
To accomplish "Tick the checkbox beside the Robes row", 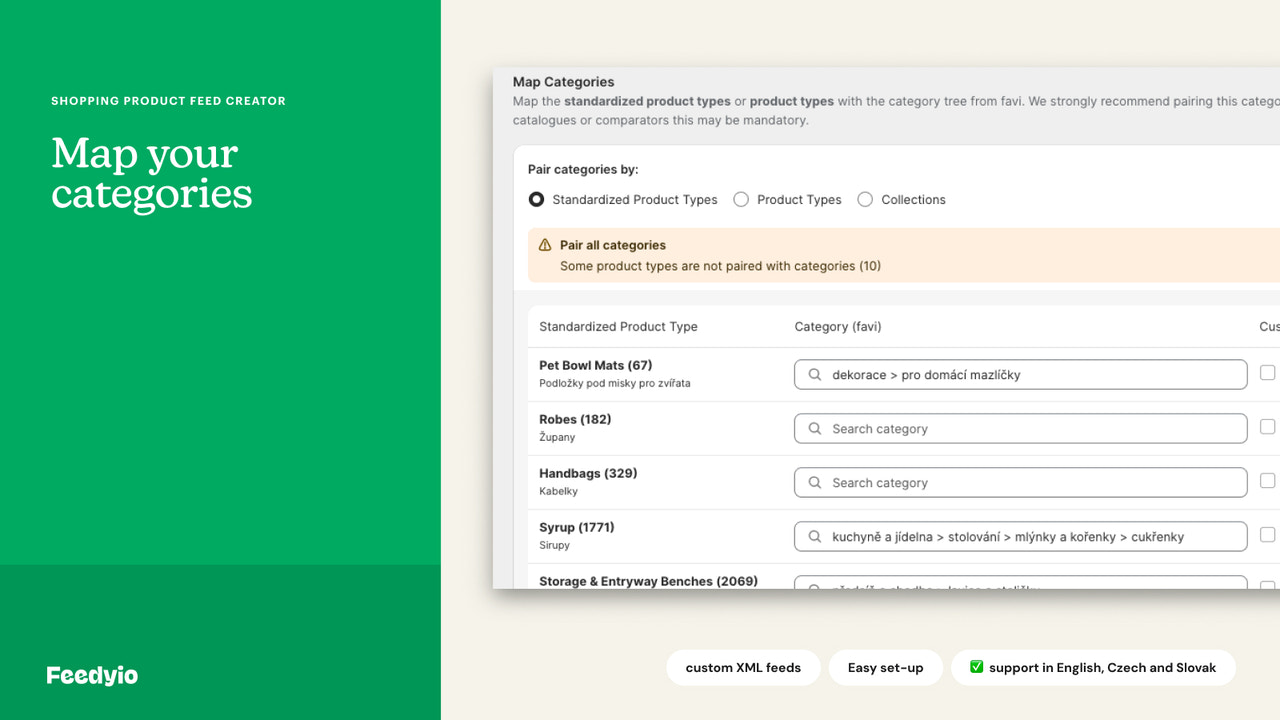I will pos(1268,426).
